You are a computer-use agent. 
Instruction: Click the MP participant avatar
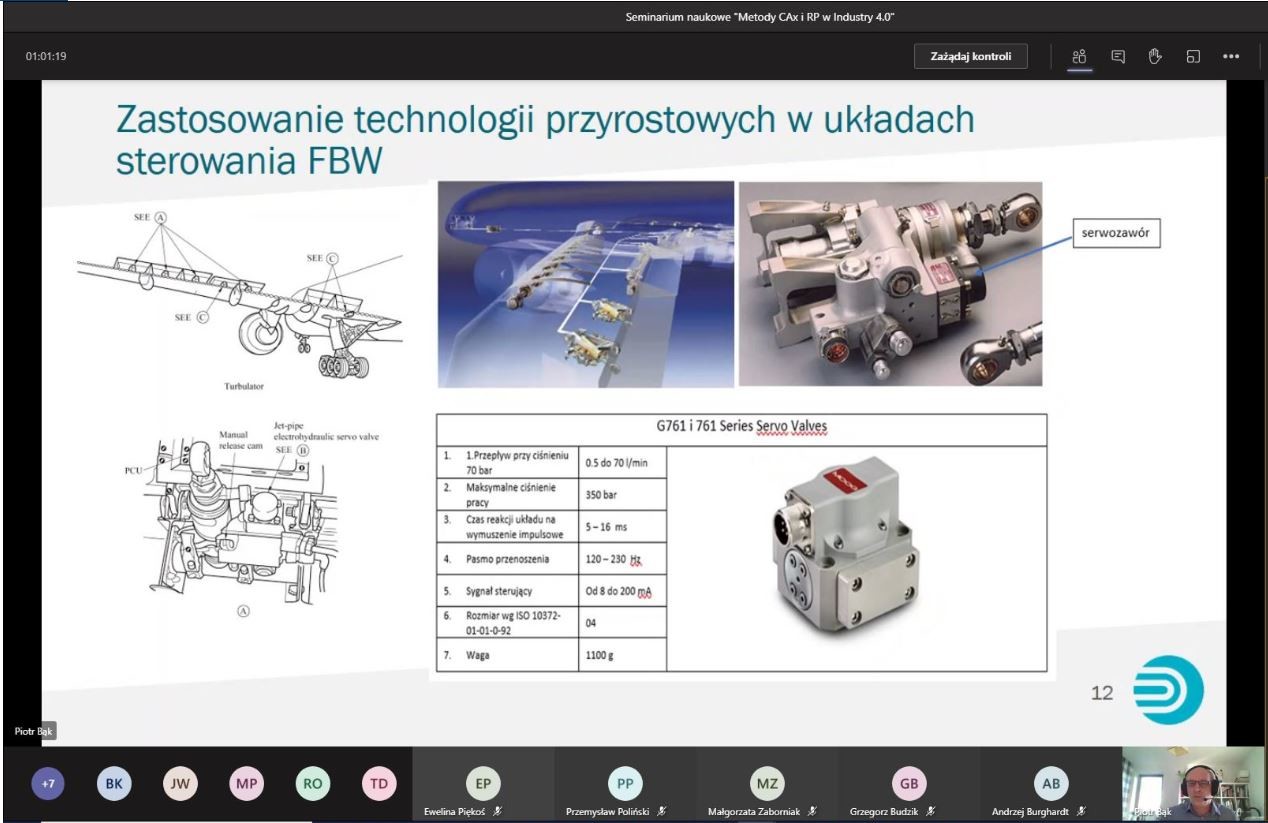245,785
